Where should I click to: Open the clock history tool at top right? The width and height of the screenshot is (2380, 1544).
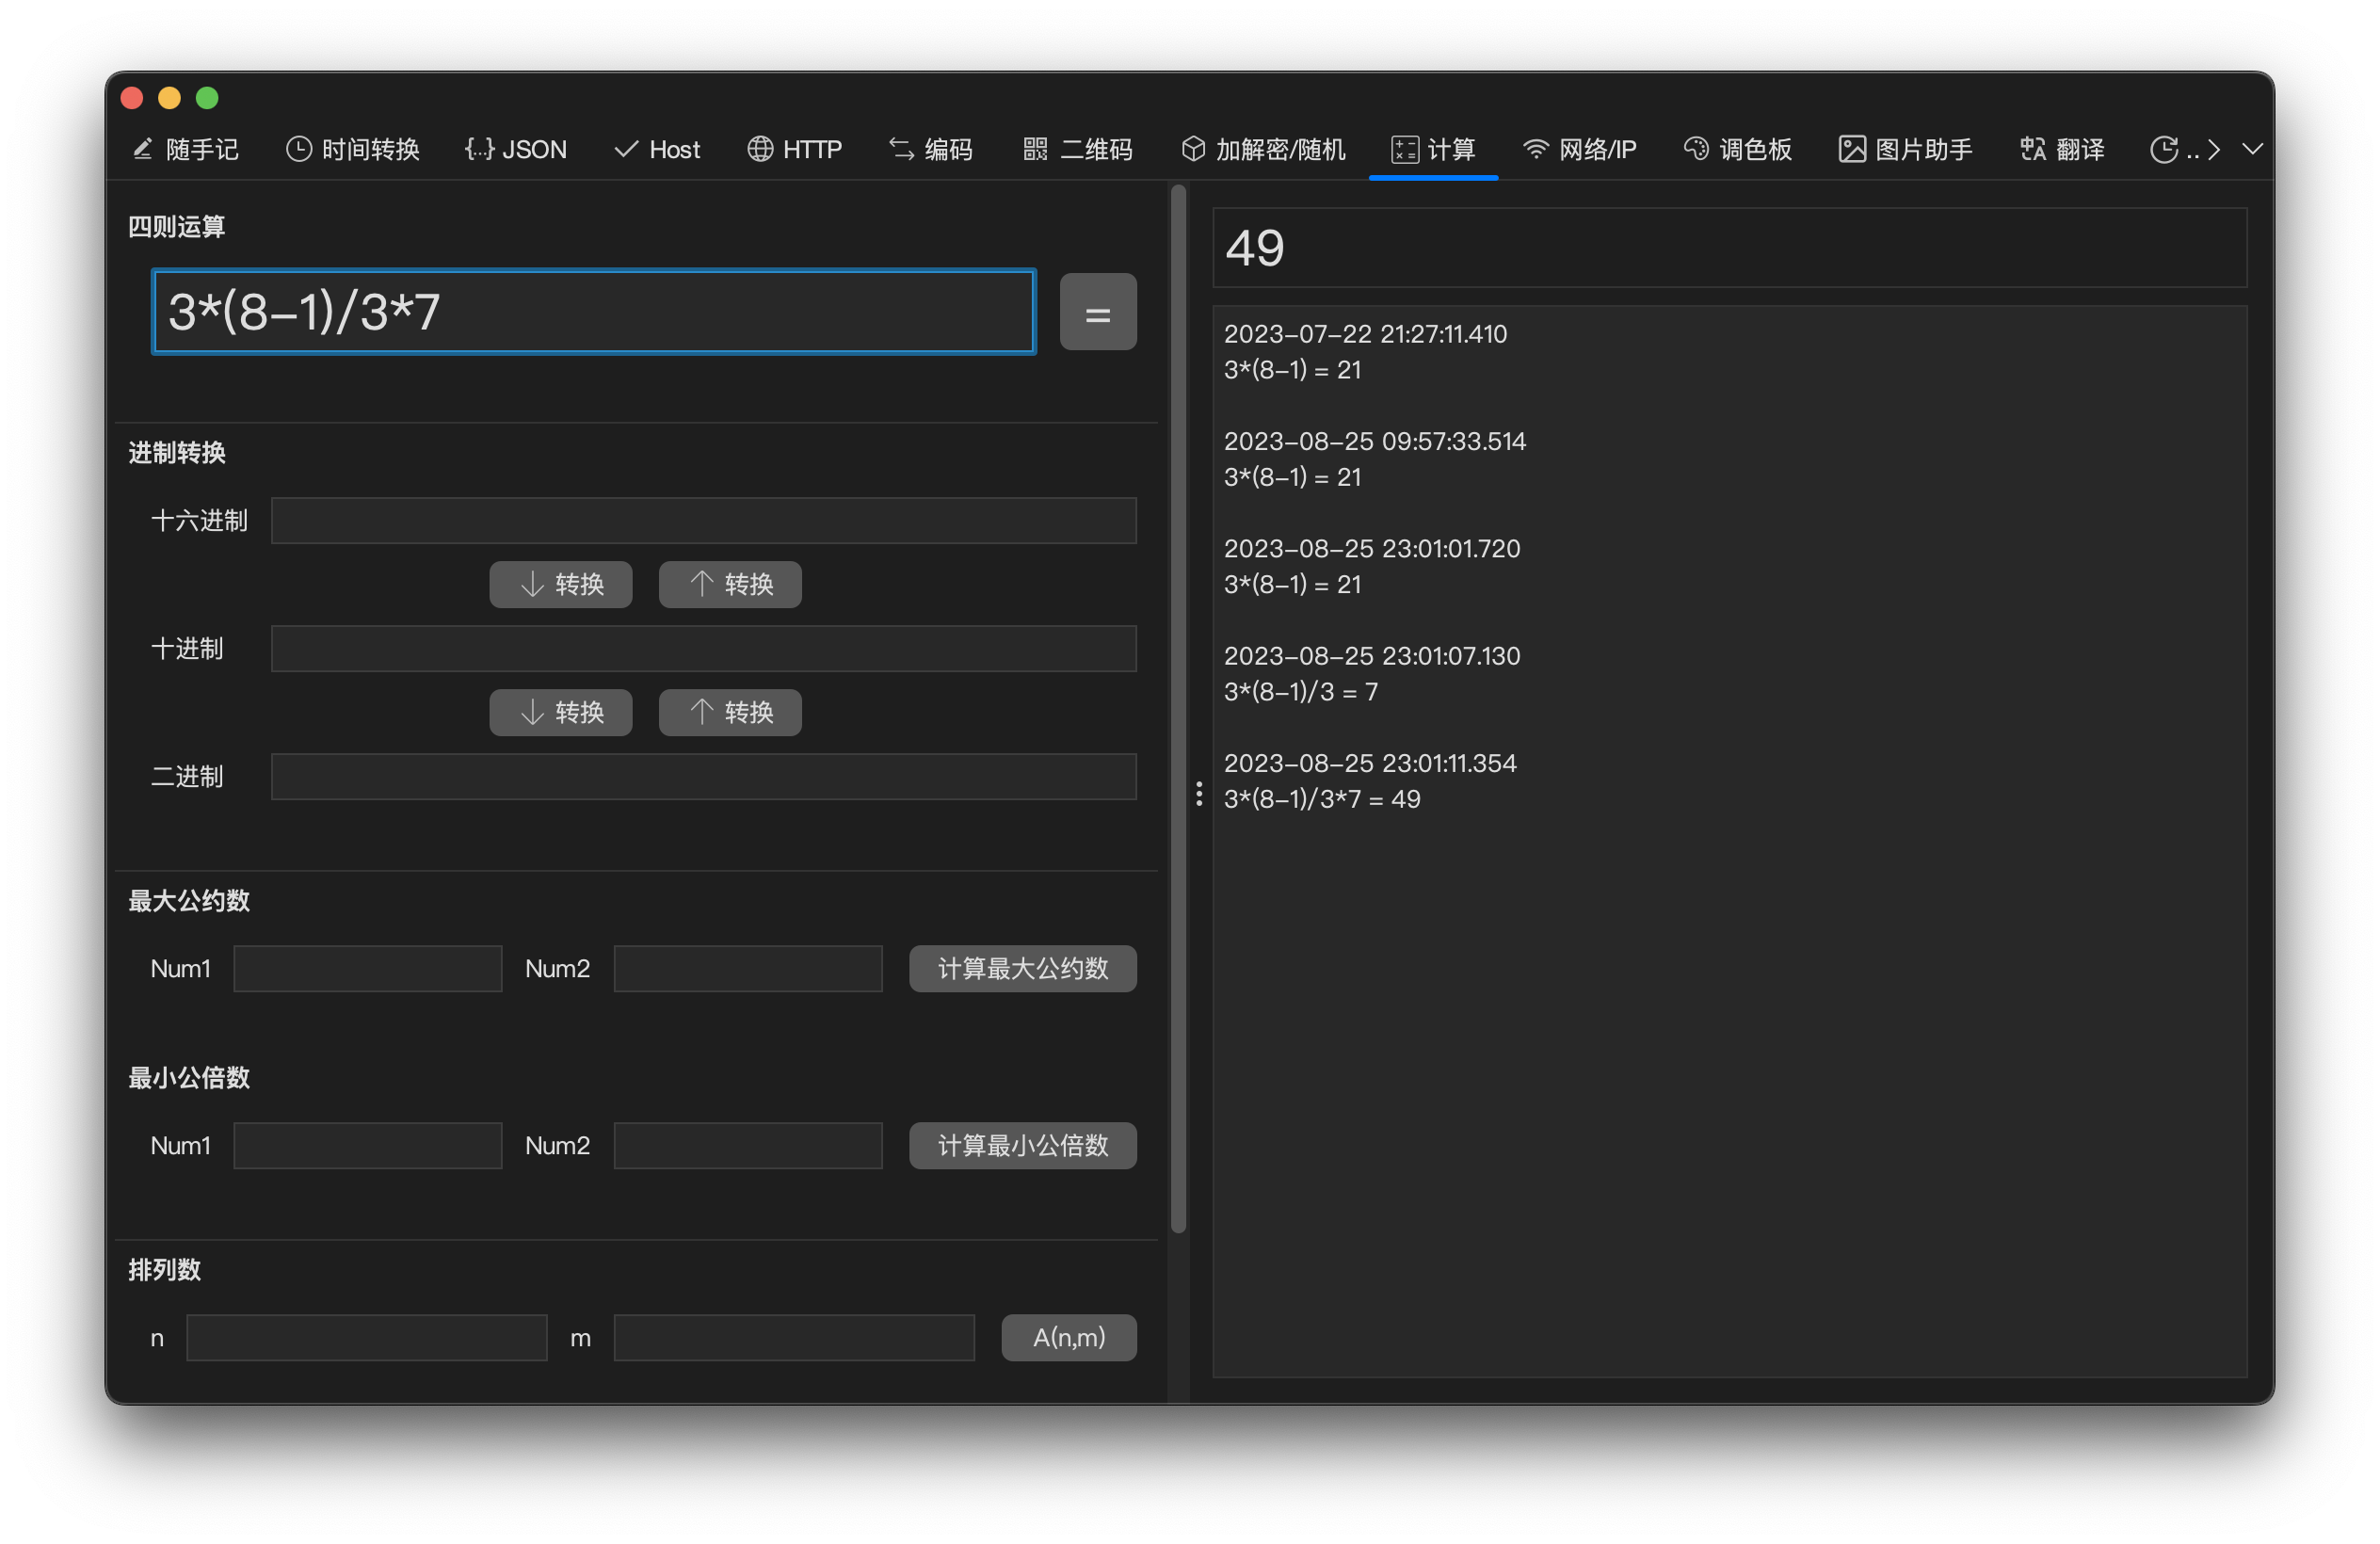point(2166,149)
